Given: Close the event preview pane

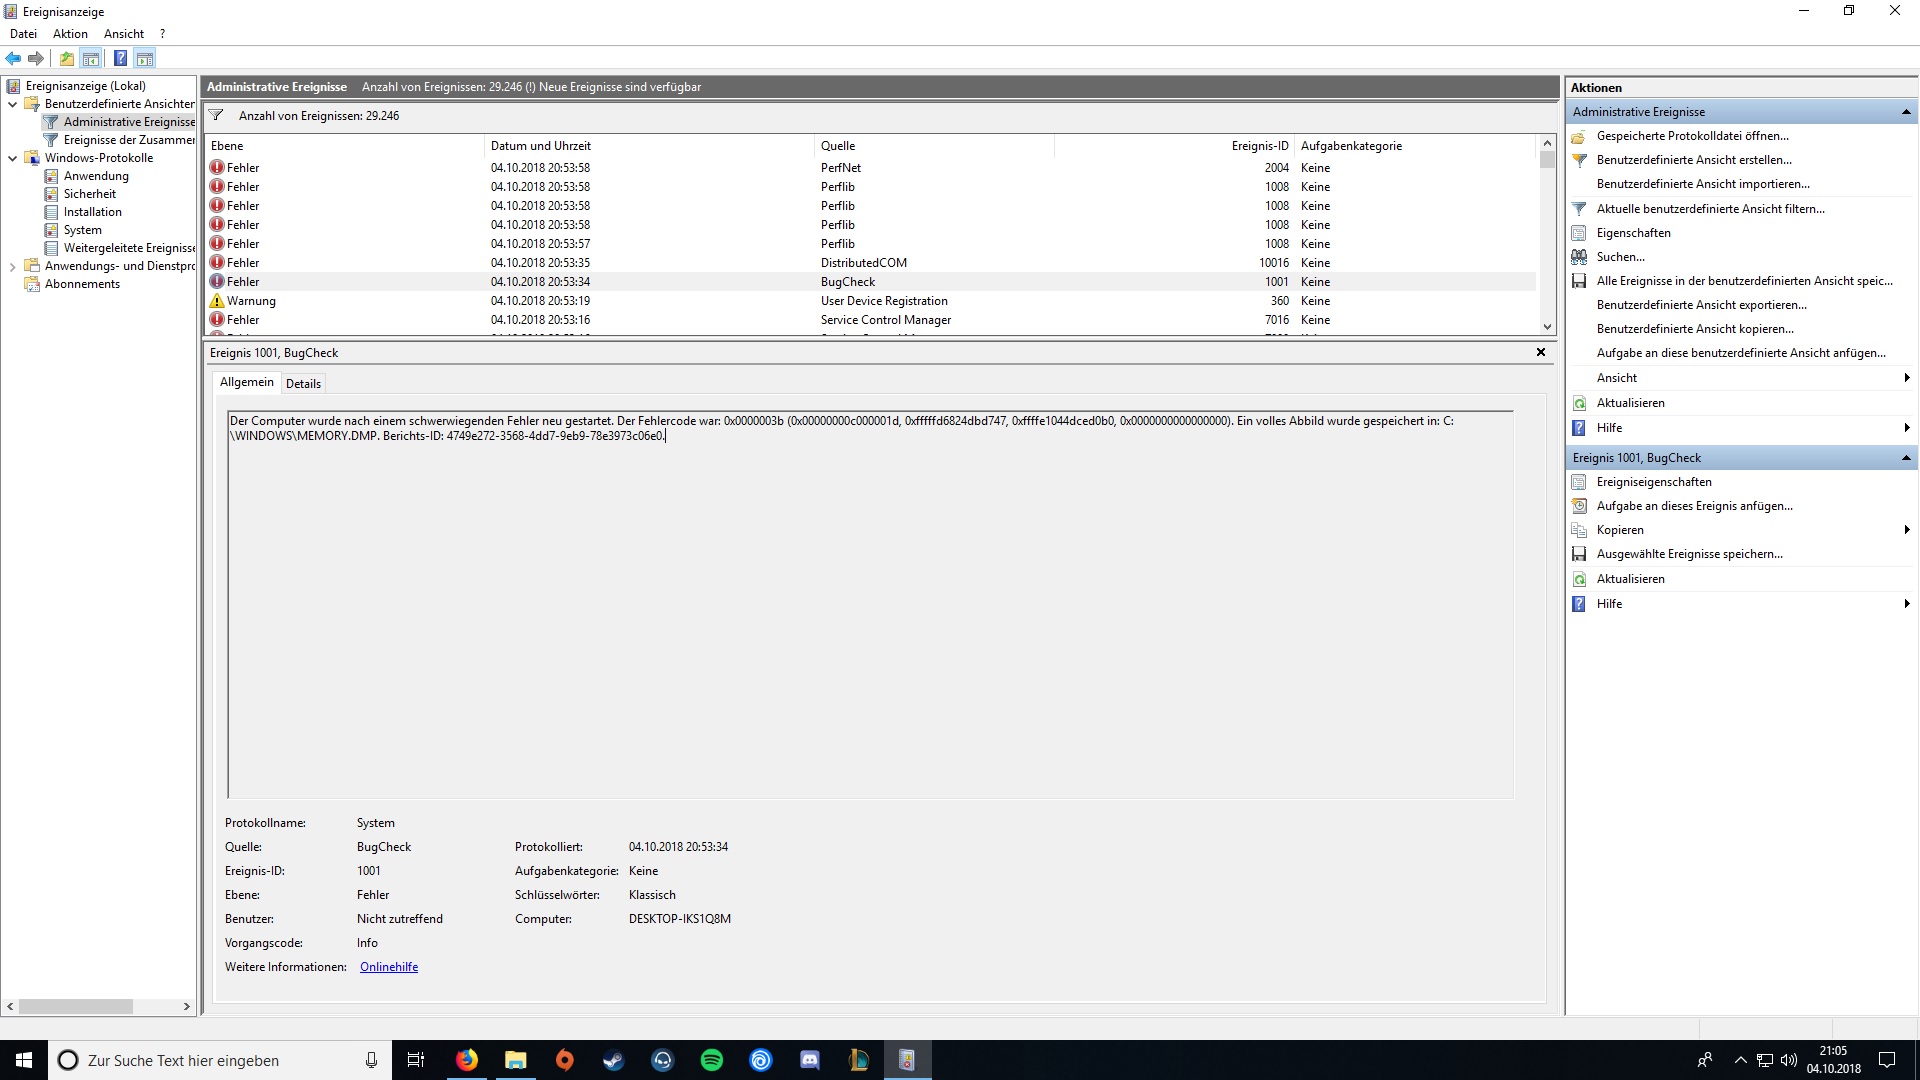Looking at the screenshot, I should point(1540,352).
